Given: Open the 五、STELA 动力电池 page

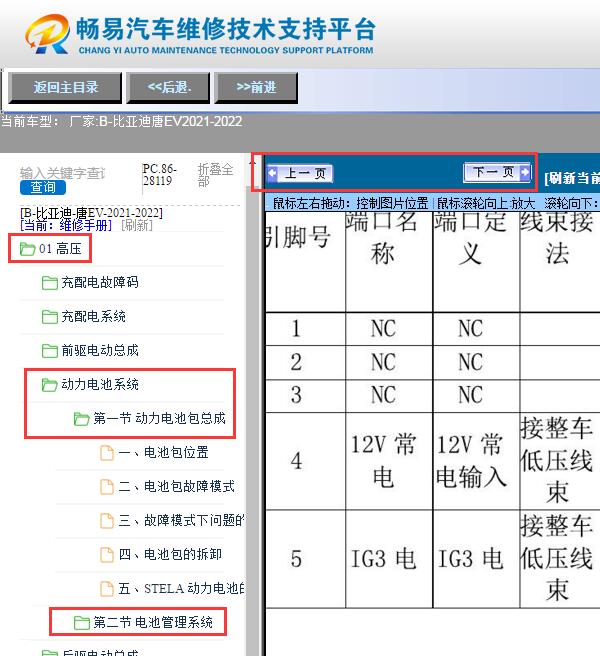Looking at the screenshot, I should click(x=182, y=588).
